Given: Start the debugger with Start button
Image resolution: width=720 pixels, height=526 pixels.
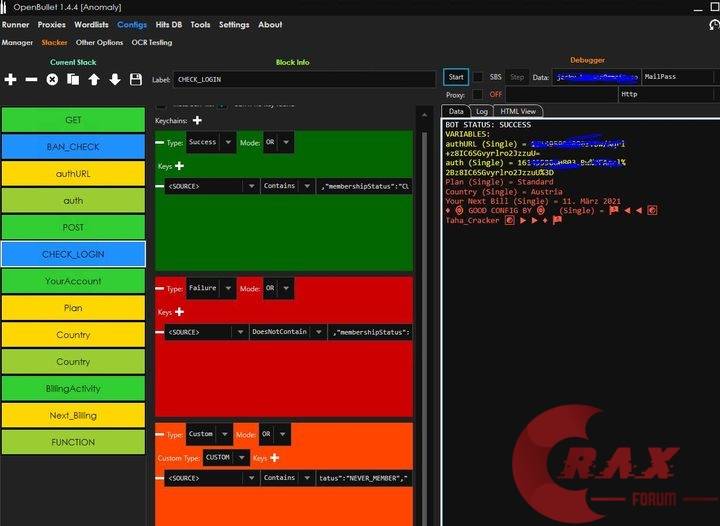Looking at the screenshot, I should 456,77.
